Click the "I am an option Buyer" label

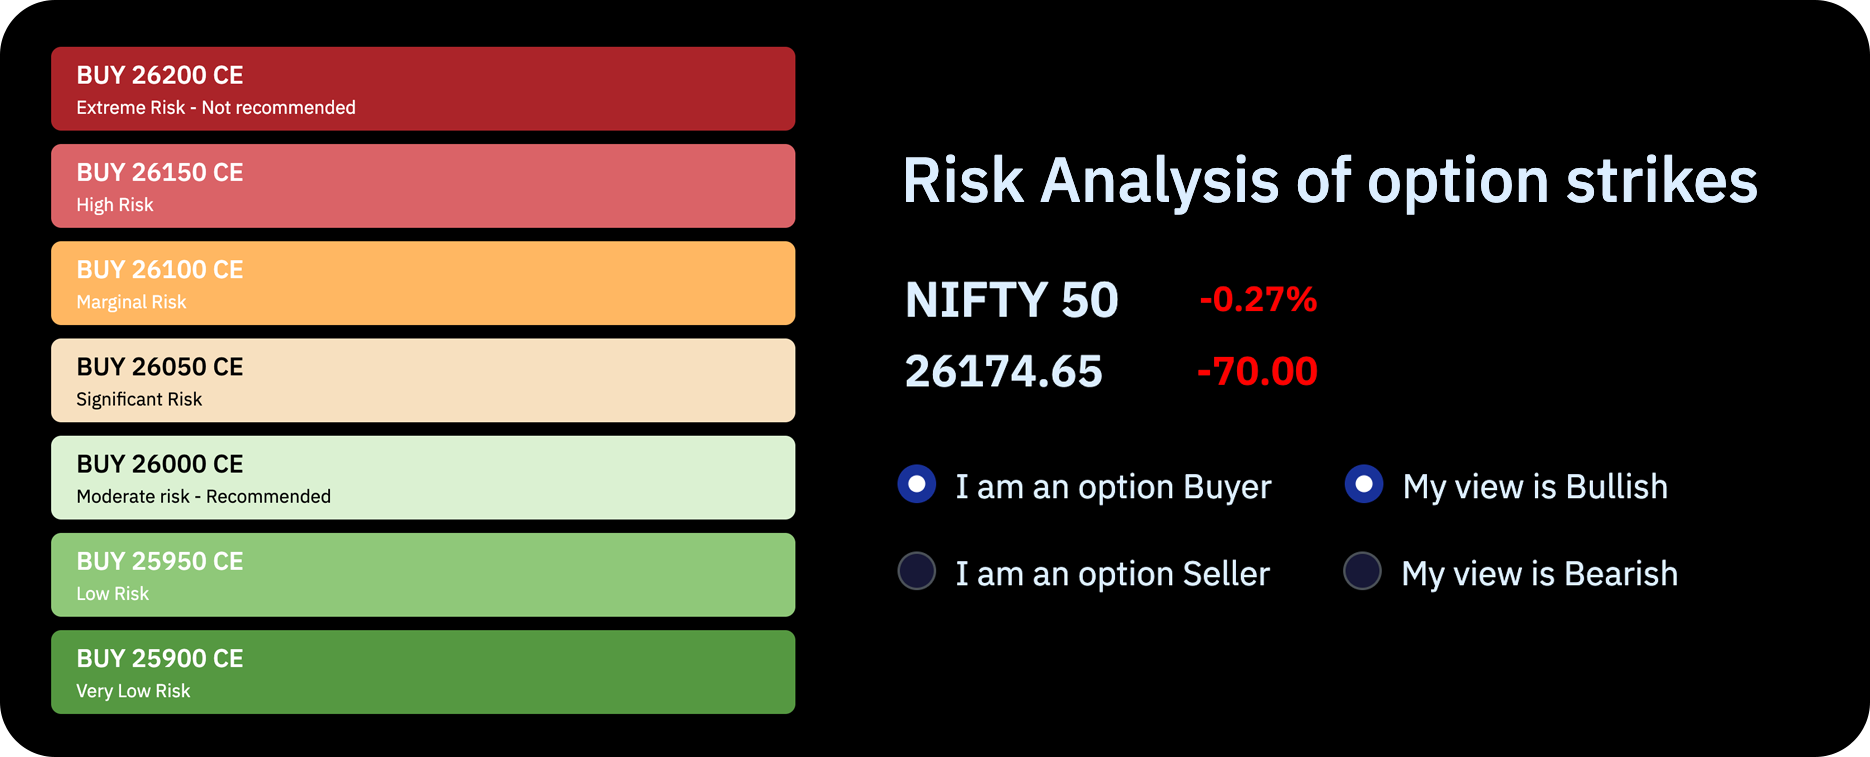1113,487
